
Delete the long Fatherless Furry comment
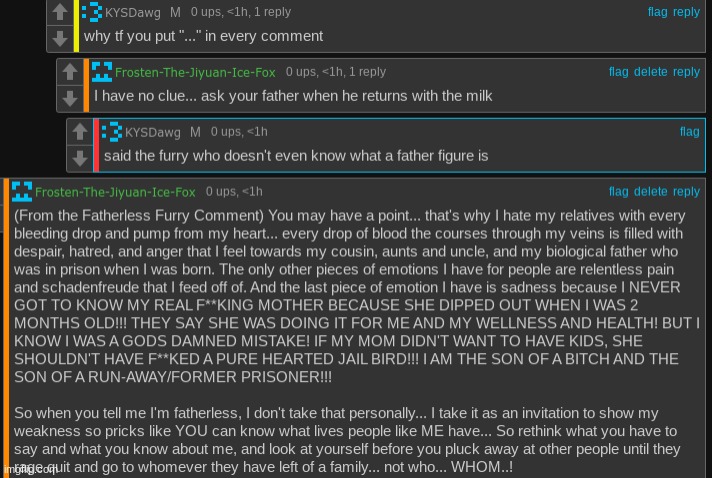click(x=650, y=192)
